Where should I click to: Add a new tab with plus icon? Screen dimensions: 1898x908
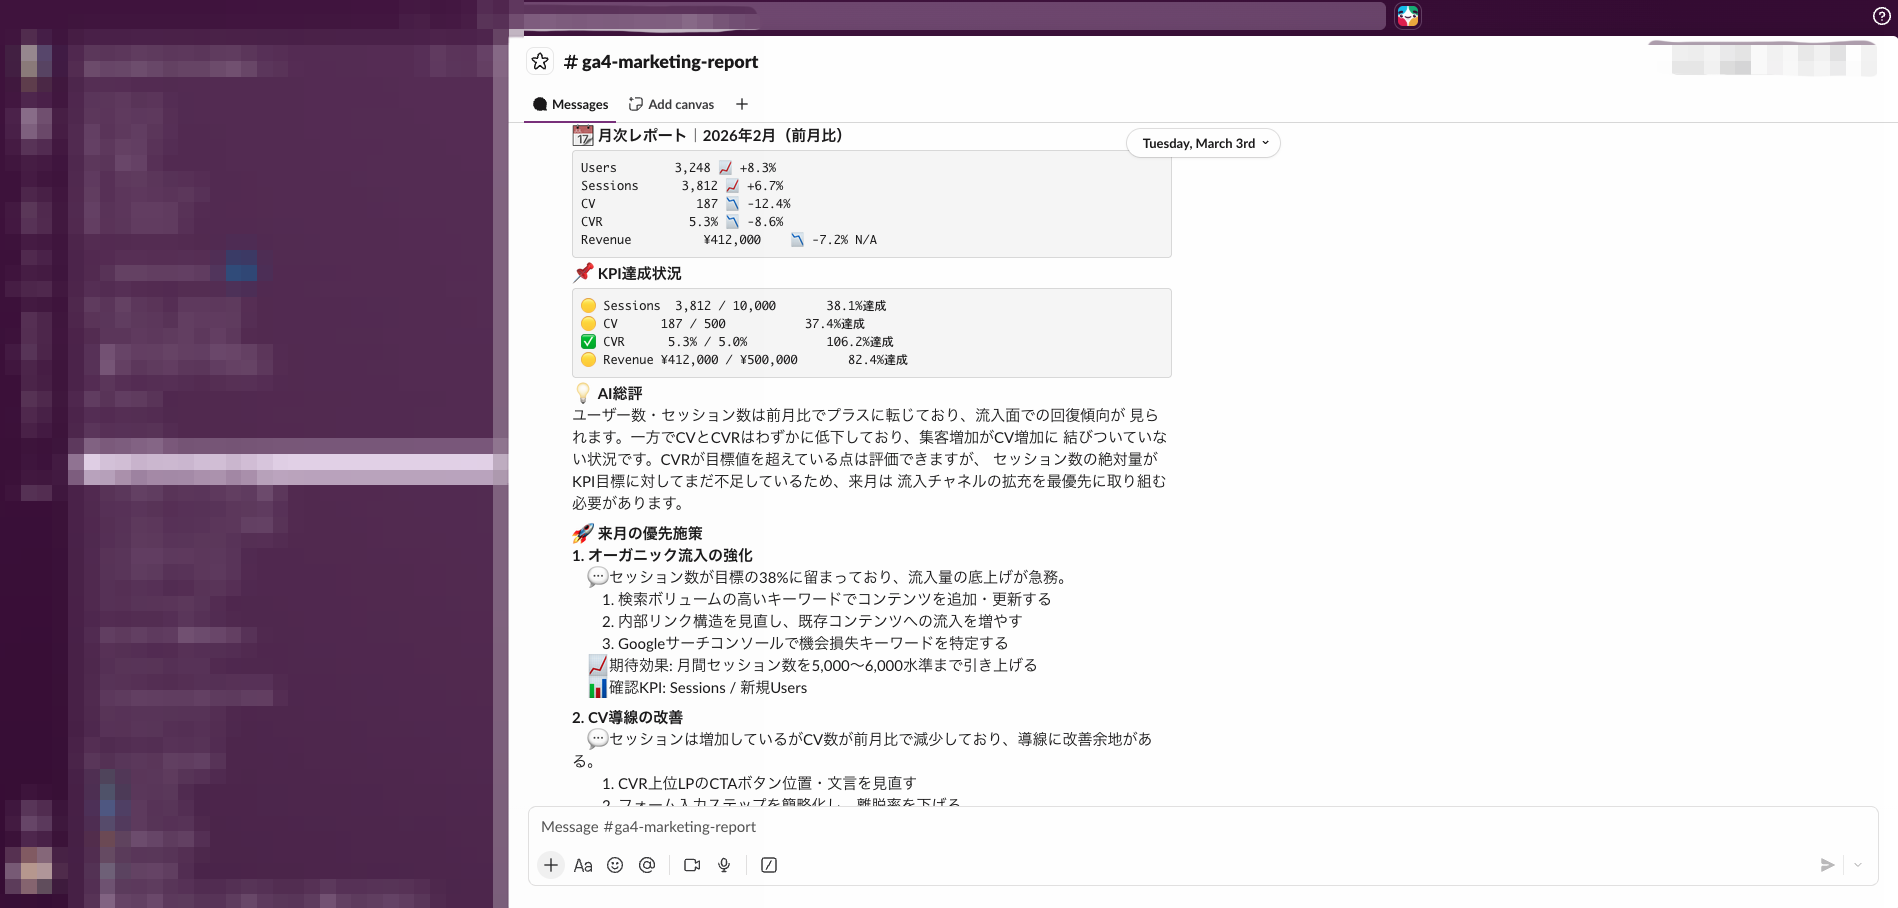742,104
